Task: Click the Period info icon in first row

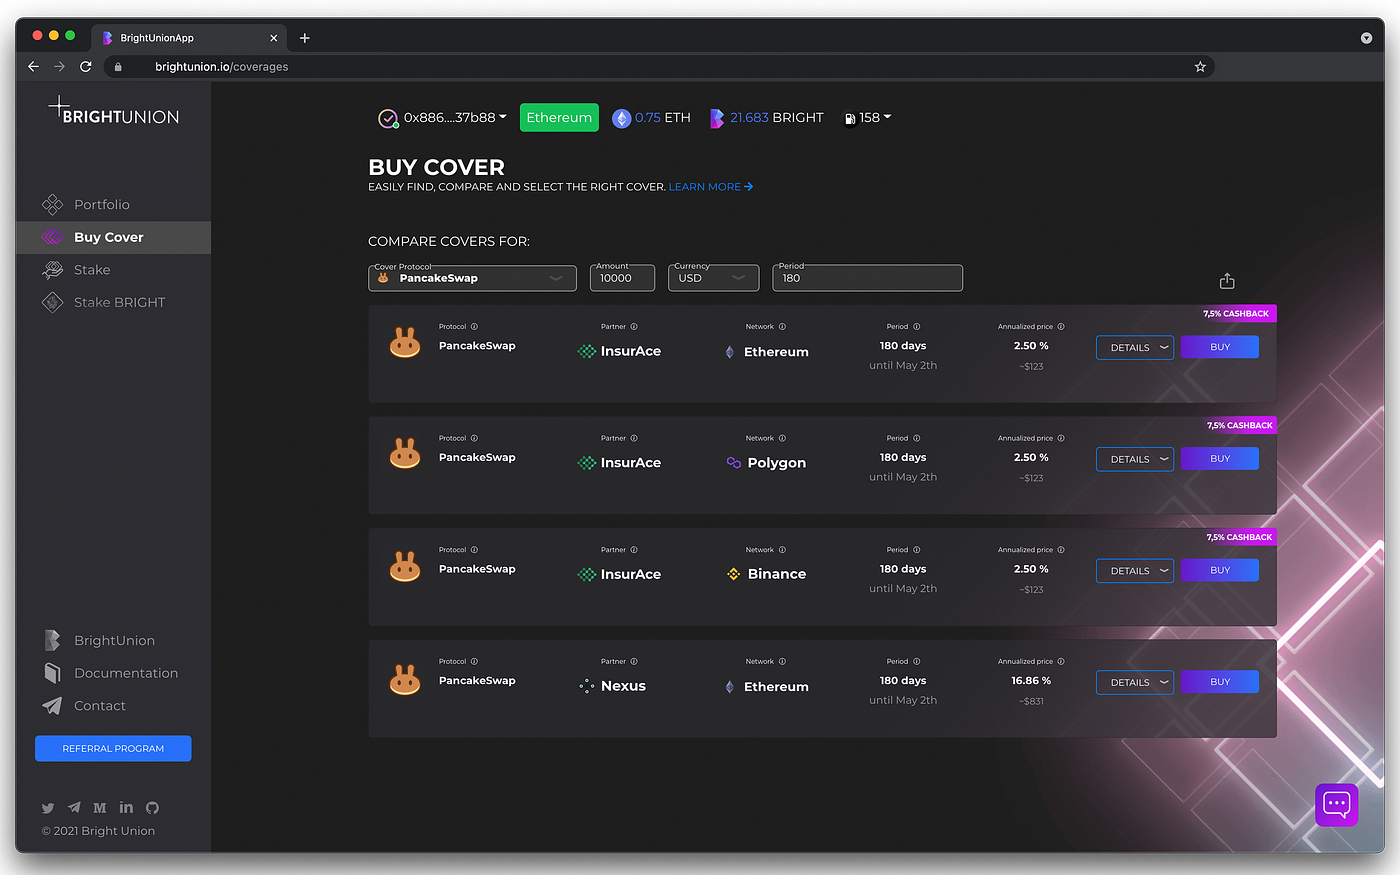Action: [x=916, y=327]
